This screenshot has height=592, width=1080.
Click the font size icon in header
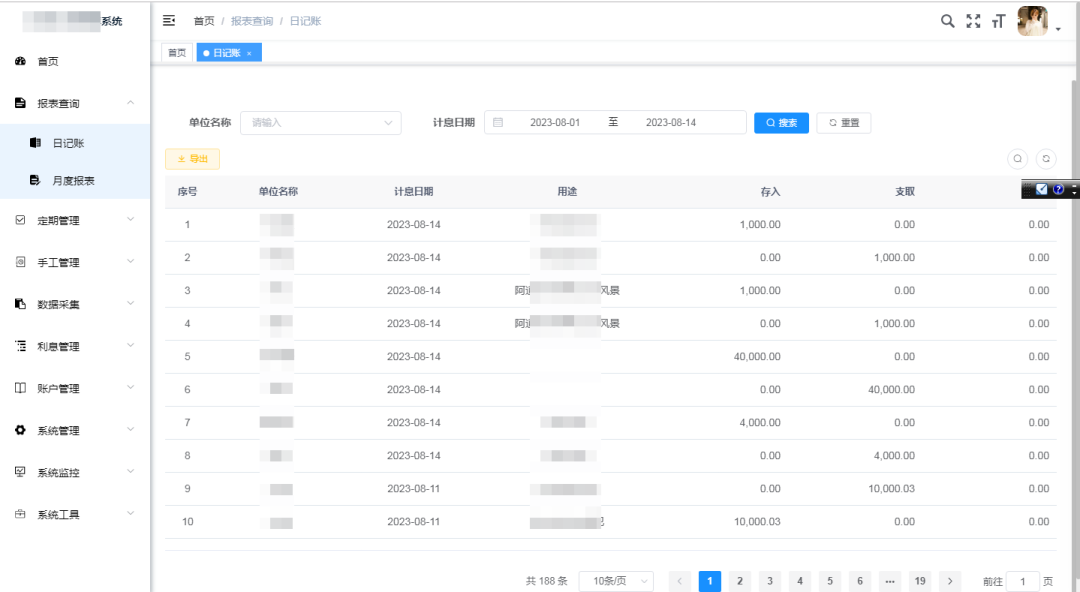click(998, 22)
